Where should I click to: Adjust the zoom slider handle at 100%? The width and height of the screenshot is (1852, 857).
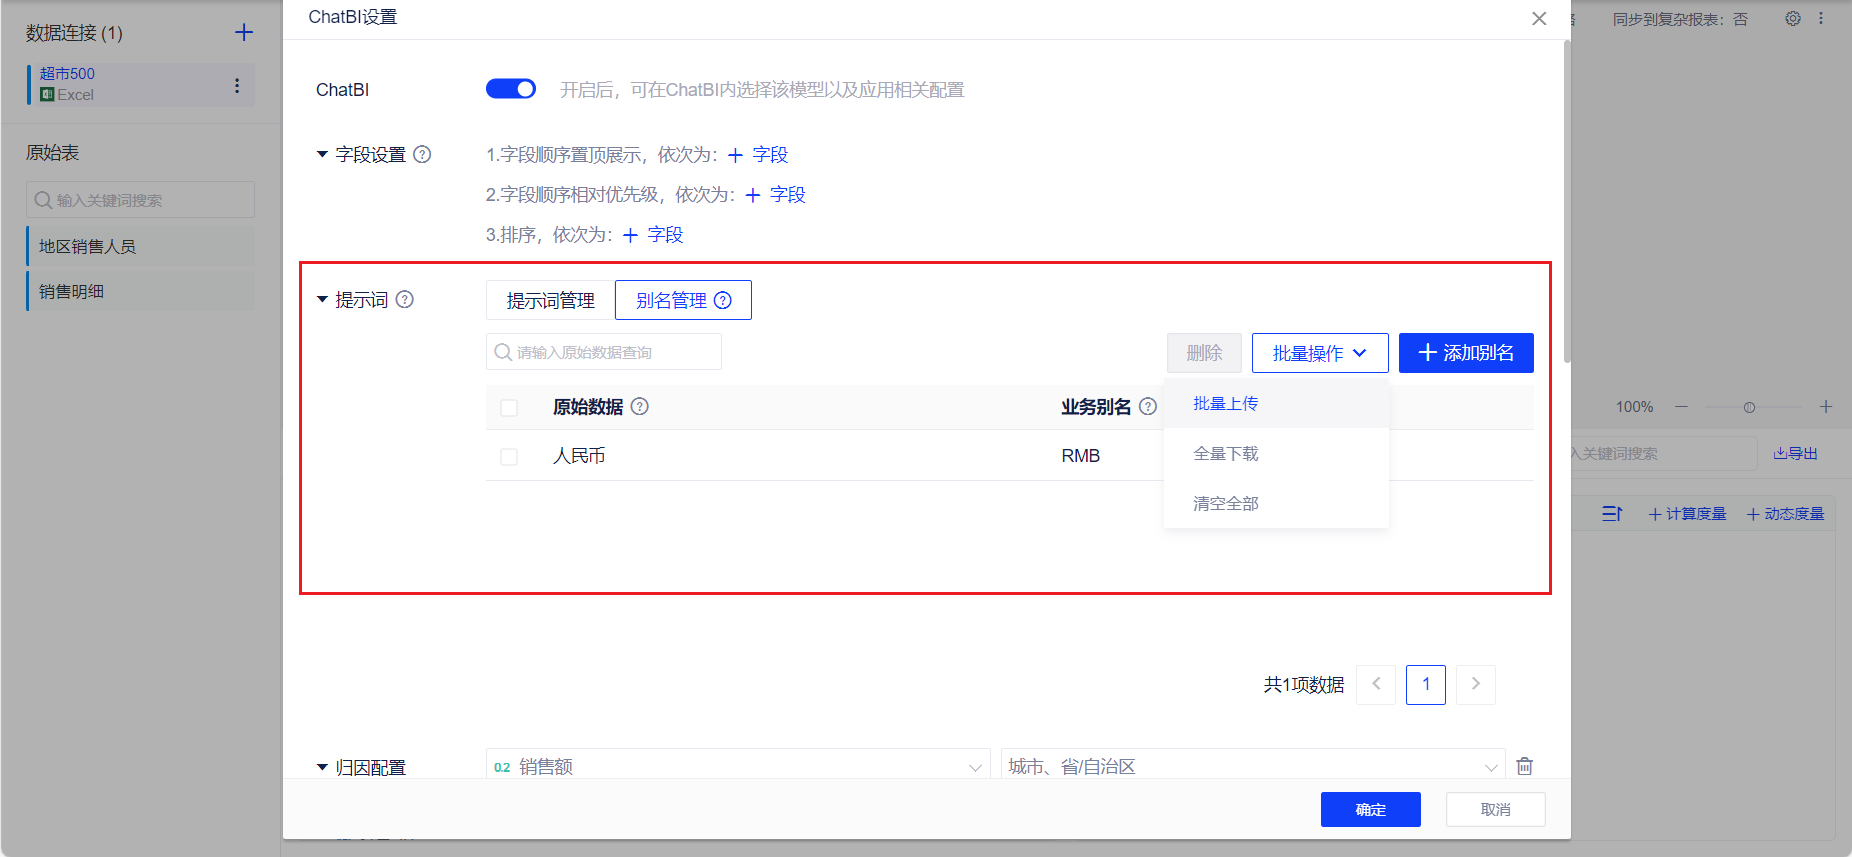[1749, 407]
